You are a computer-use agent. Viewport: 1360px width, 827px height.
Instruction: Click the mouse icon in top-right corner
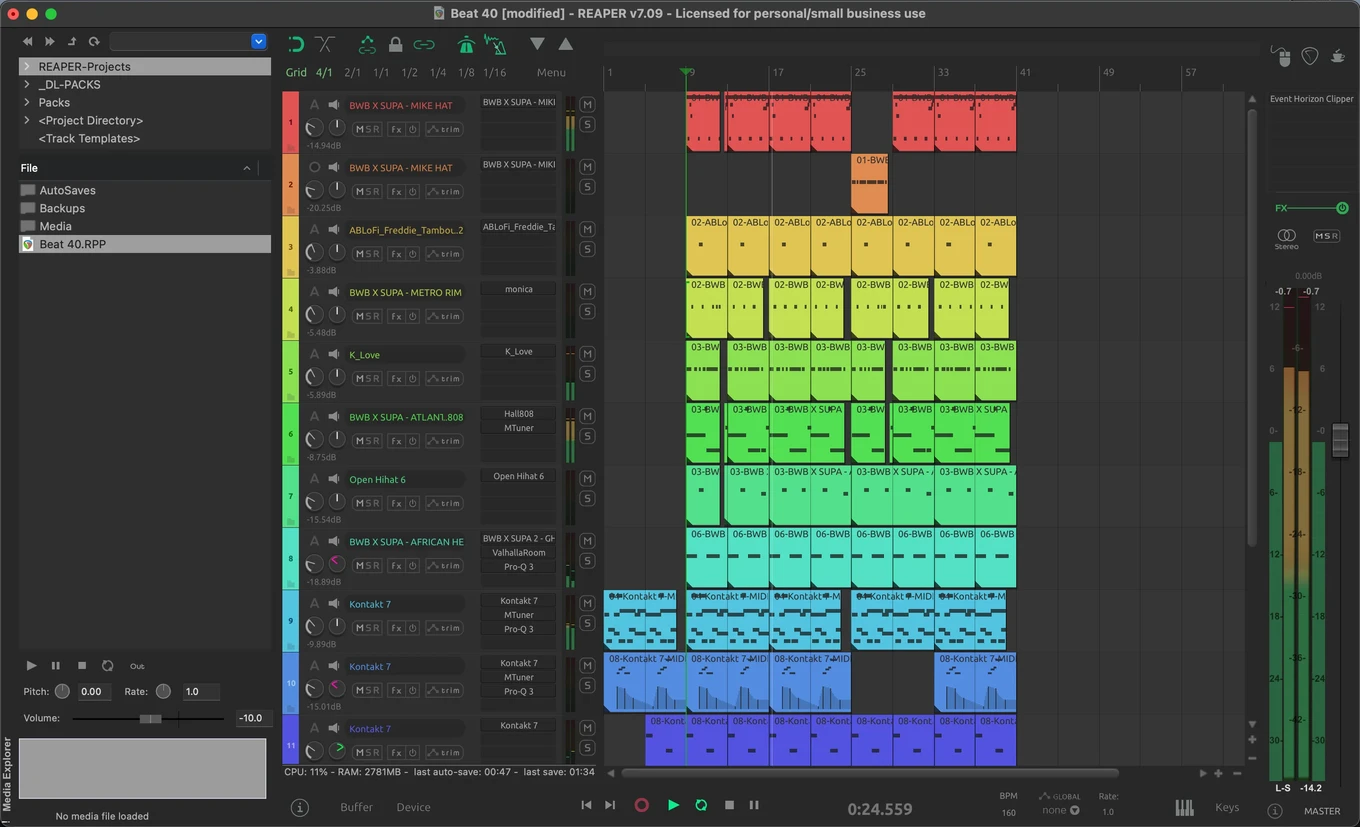[1280, 56]
